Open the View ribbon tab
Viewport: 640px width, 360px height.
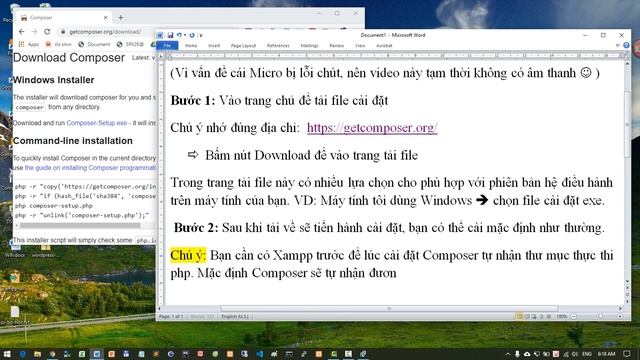360,46
